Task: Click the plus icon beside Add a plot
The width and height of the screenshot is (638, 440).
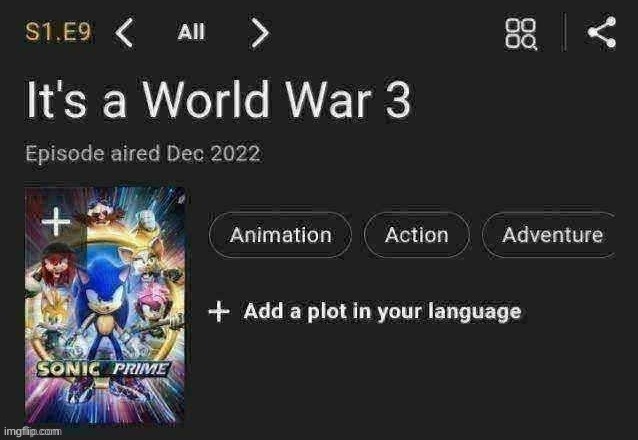Action: point(219,312)
